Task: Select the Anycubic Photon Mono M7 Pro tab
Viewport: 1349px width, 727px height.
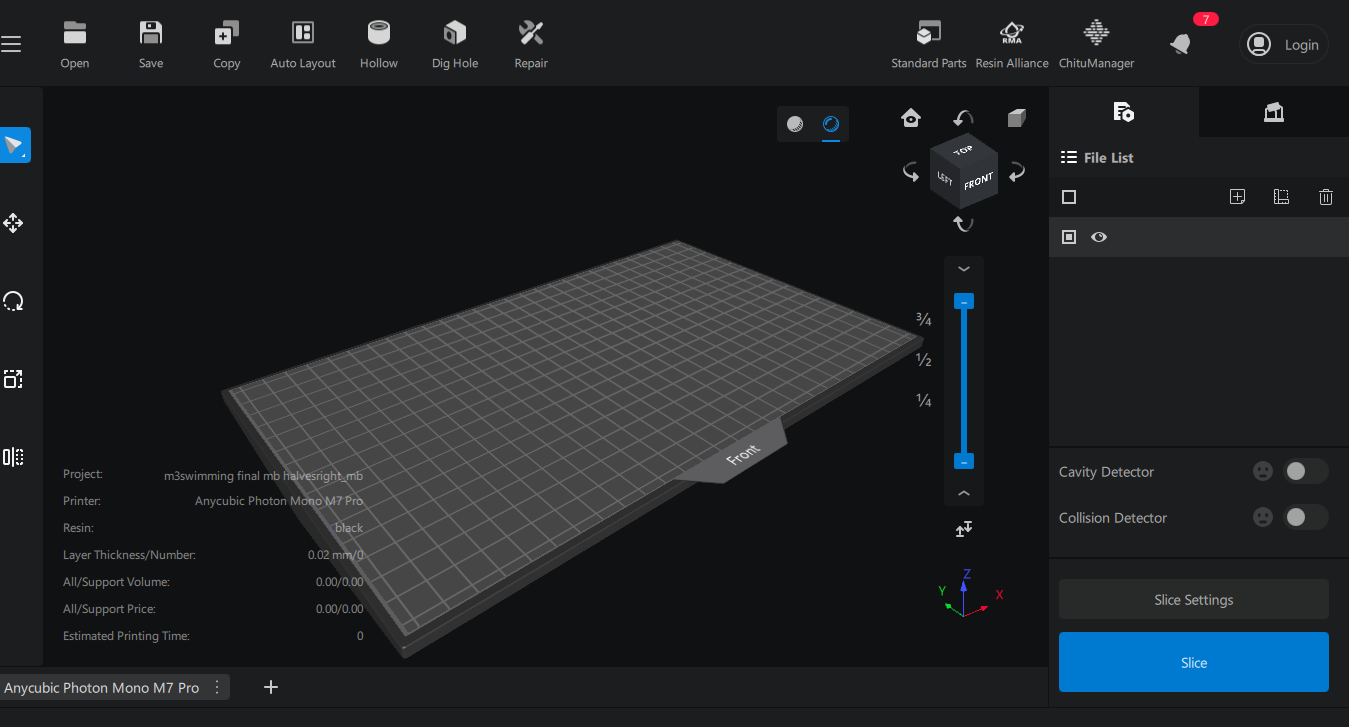Action: tap(102, 688)
